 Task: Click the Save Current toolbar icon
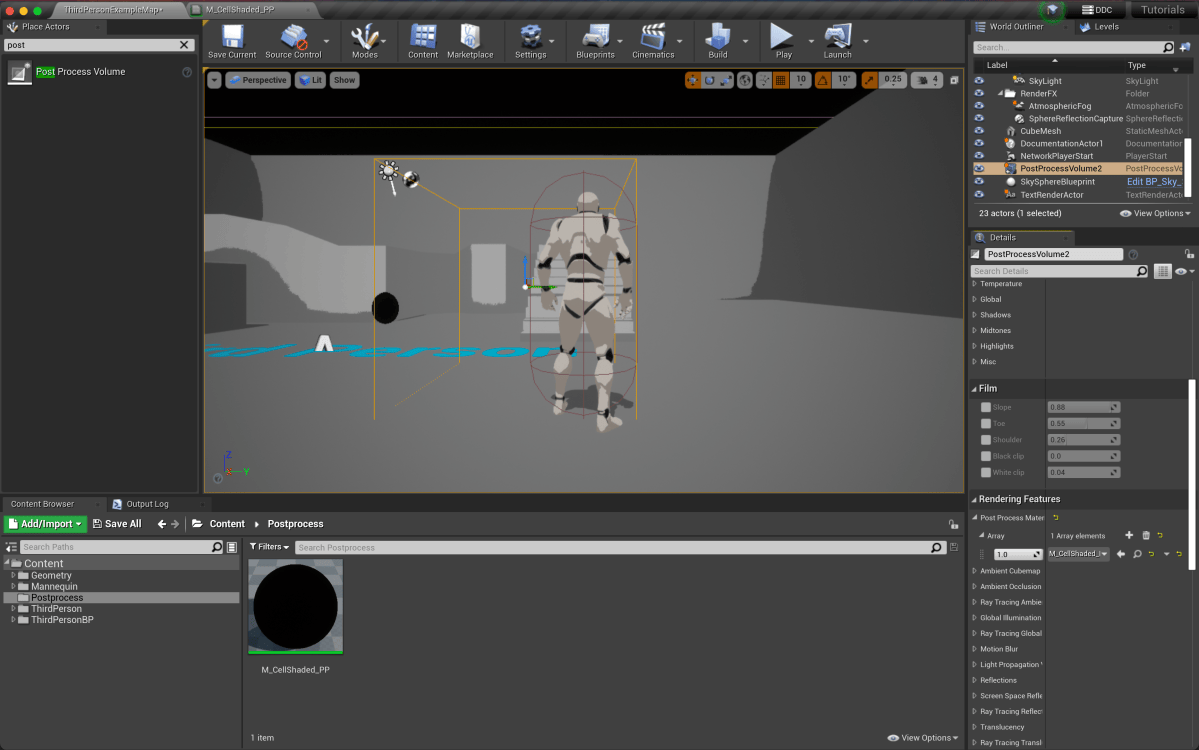point(232,41)
